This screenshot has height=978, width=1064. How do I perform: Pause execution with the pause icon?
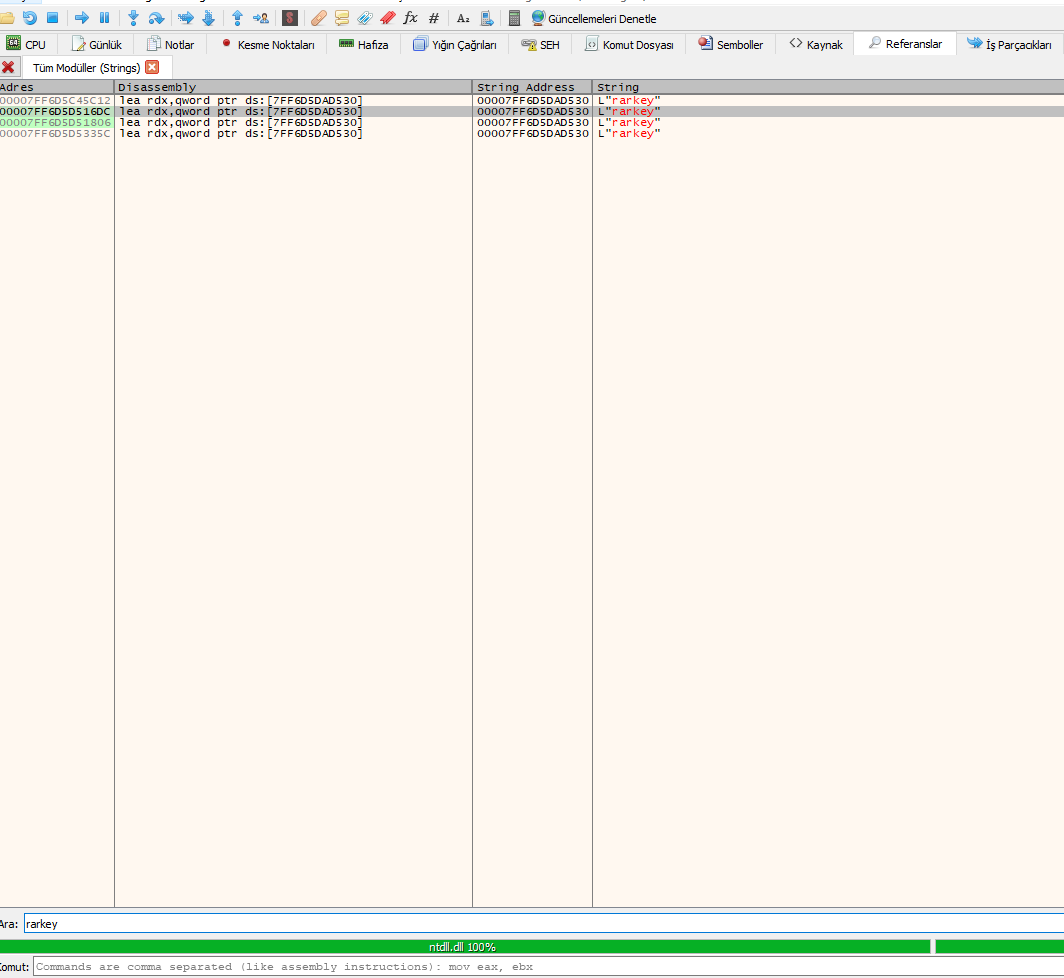point(104,18)
